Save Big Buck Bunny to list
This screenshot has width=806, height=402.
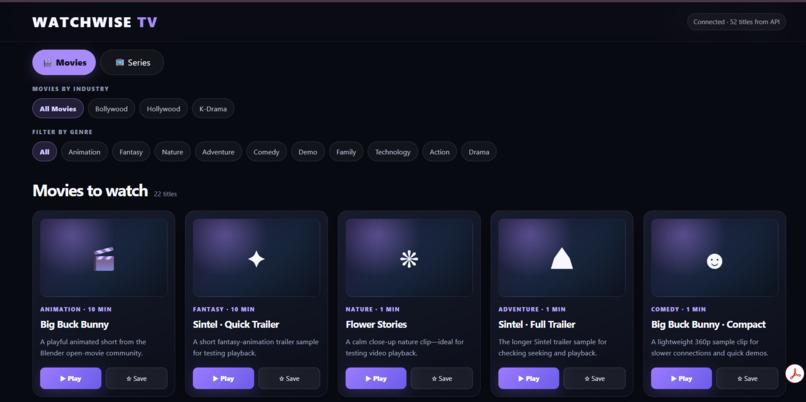click(137, 378)
